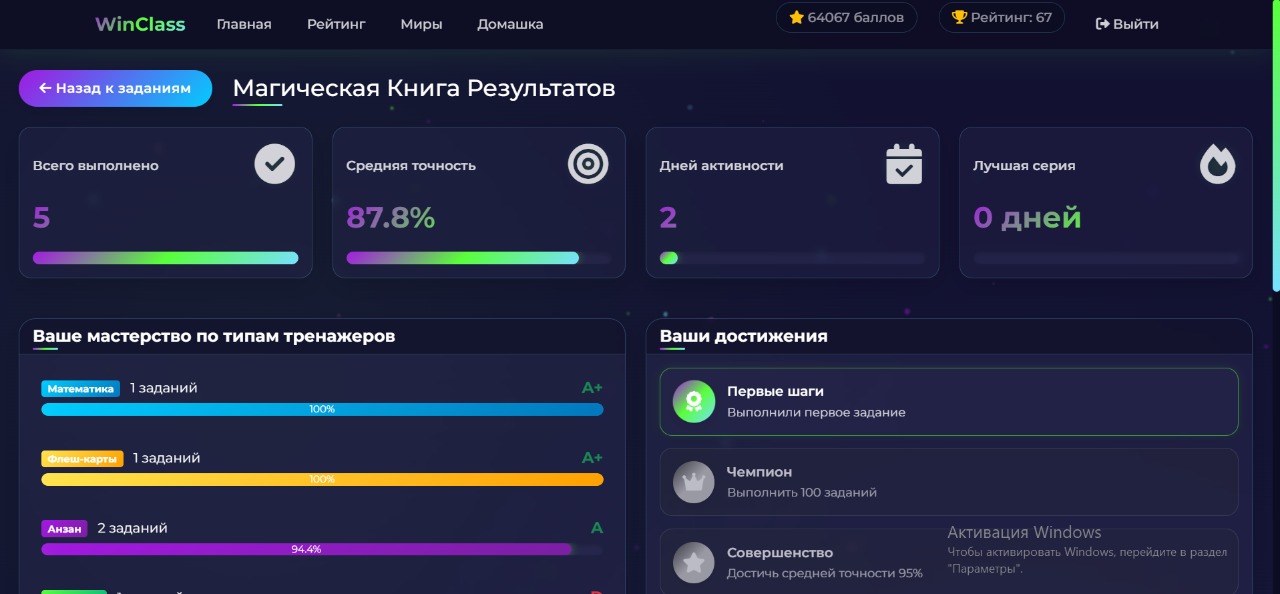Click the medal icon for Первые шаги achievement

(694, 401)
